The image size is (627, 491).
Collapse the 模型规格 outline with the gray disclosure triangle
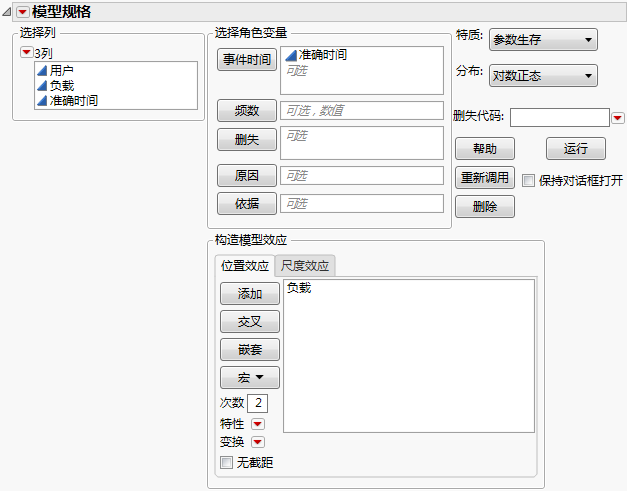click(6, 12)
